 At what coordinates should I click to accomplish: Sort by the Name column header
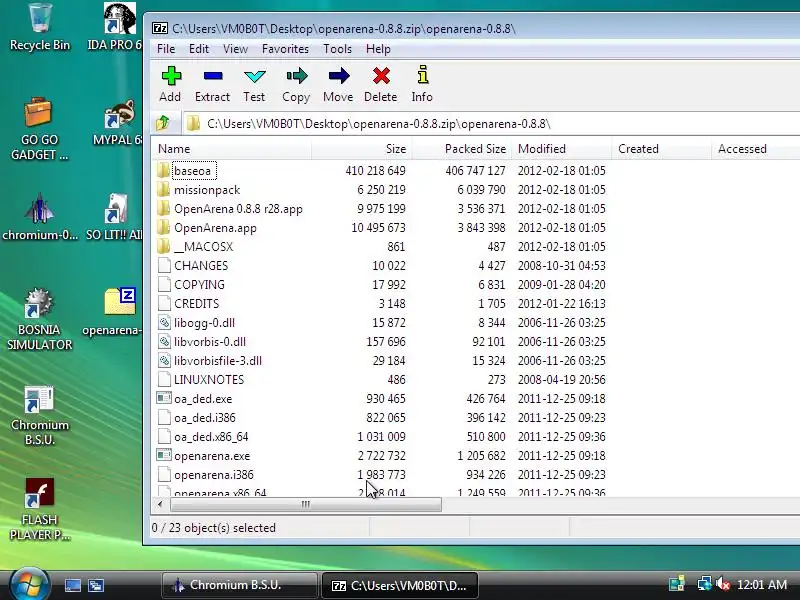tap(231, 149)
